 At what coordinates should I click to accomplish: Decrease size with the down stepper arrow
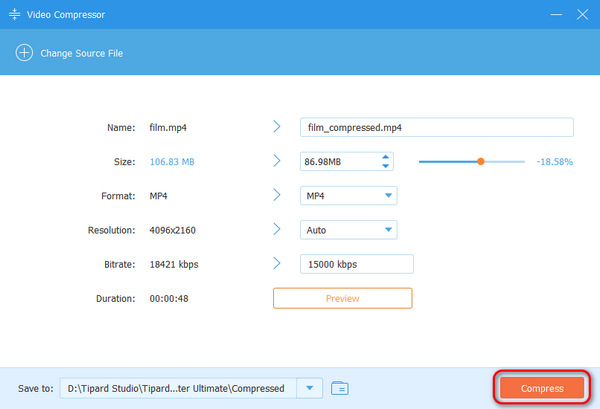tap(386, 166)
